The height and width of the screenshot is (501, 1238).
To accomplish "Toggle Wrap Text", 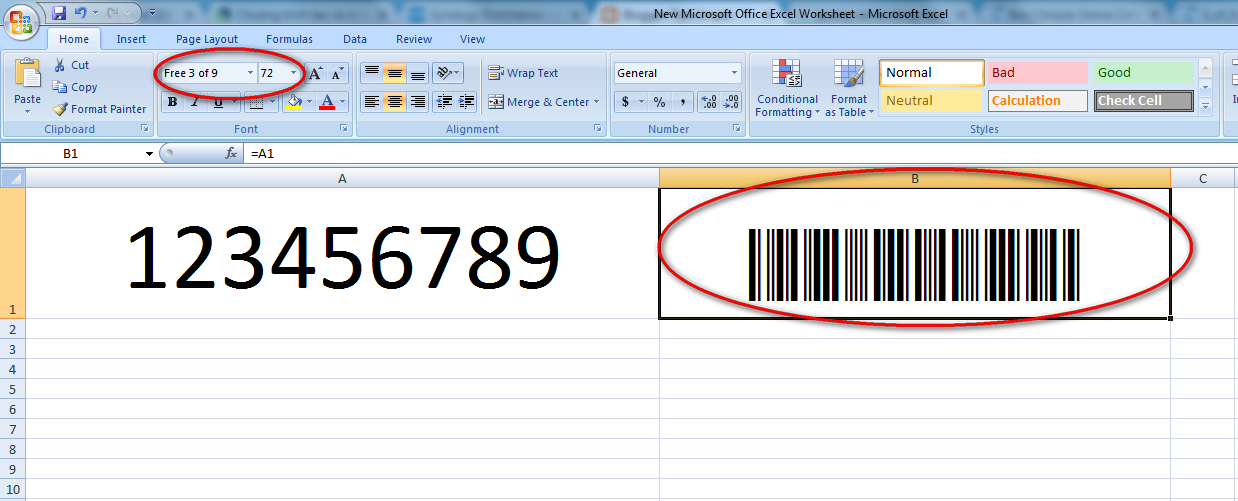I will click(523, 73).
